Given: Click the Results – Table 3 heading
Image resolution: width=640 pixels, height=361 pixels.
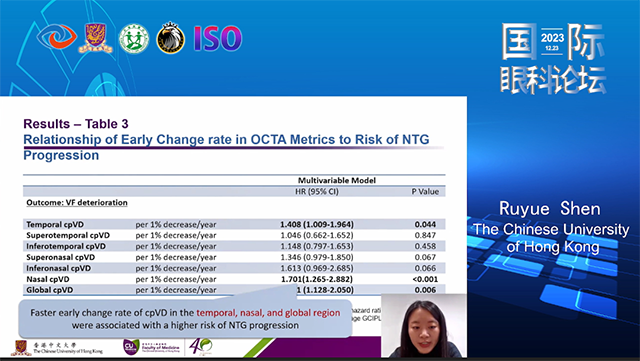Looking at the screenshot, I should coord(76,124).
